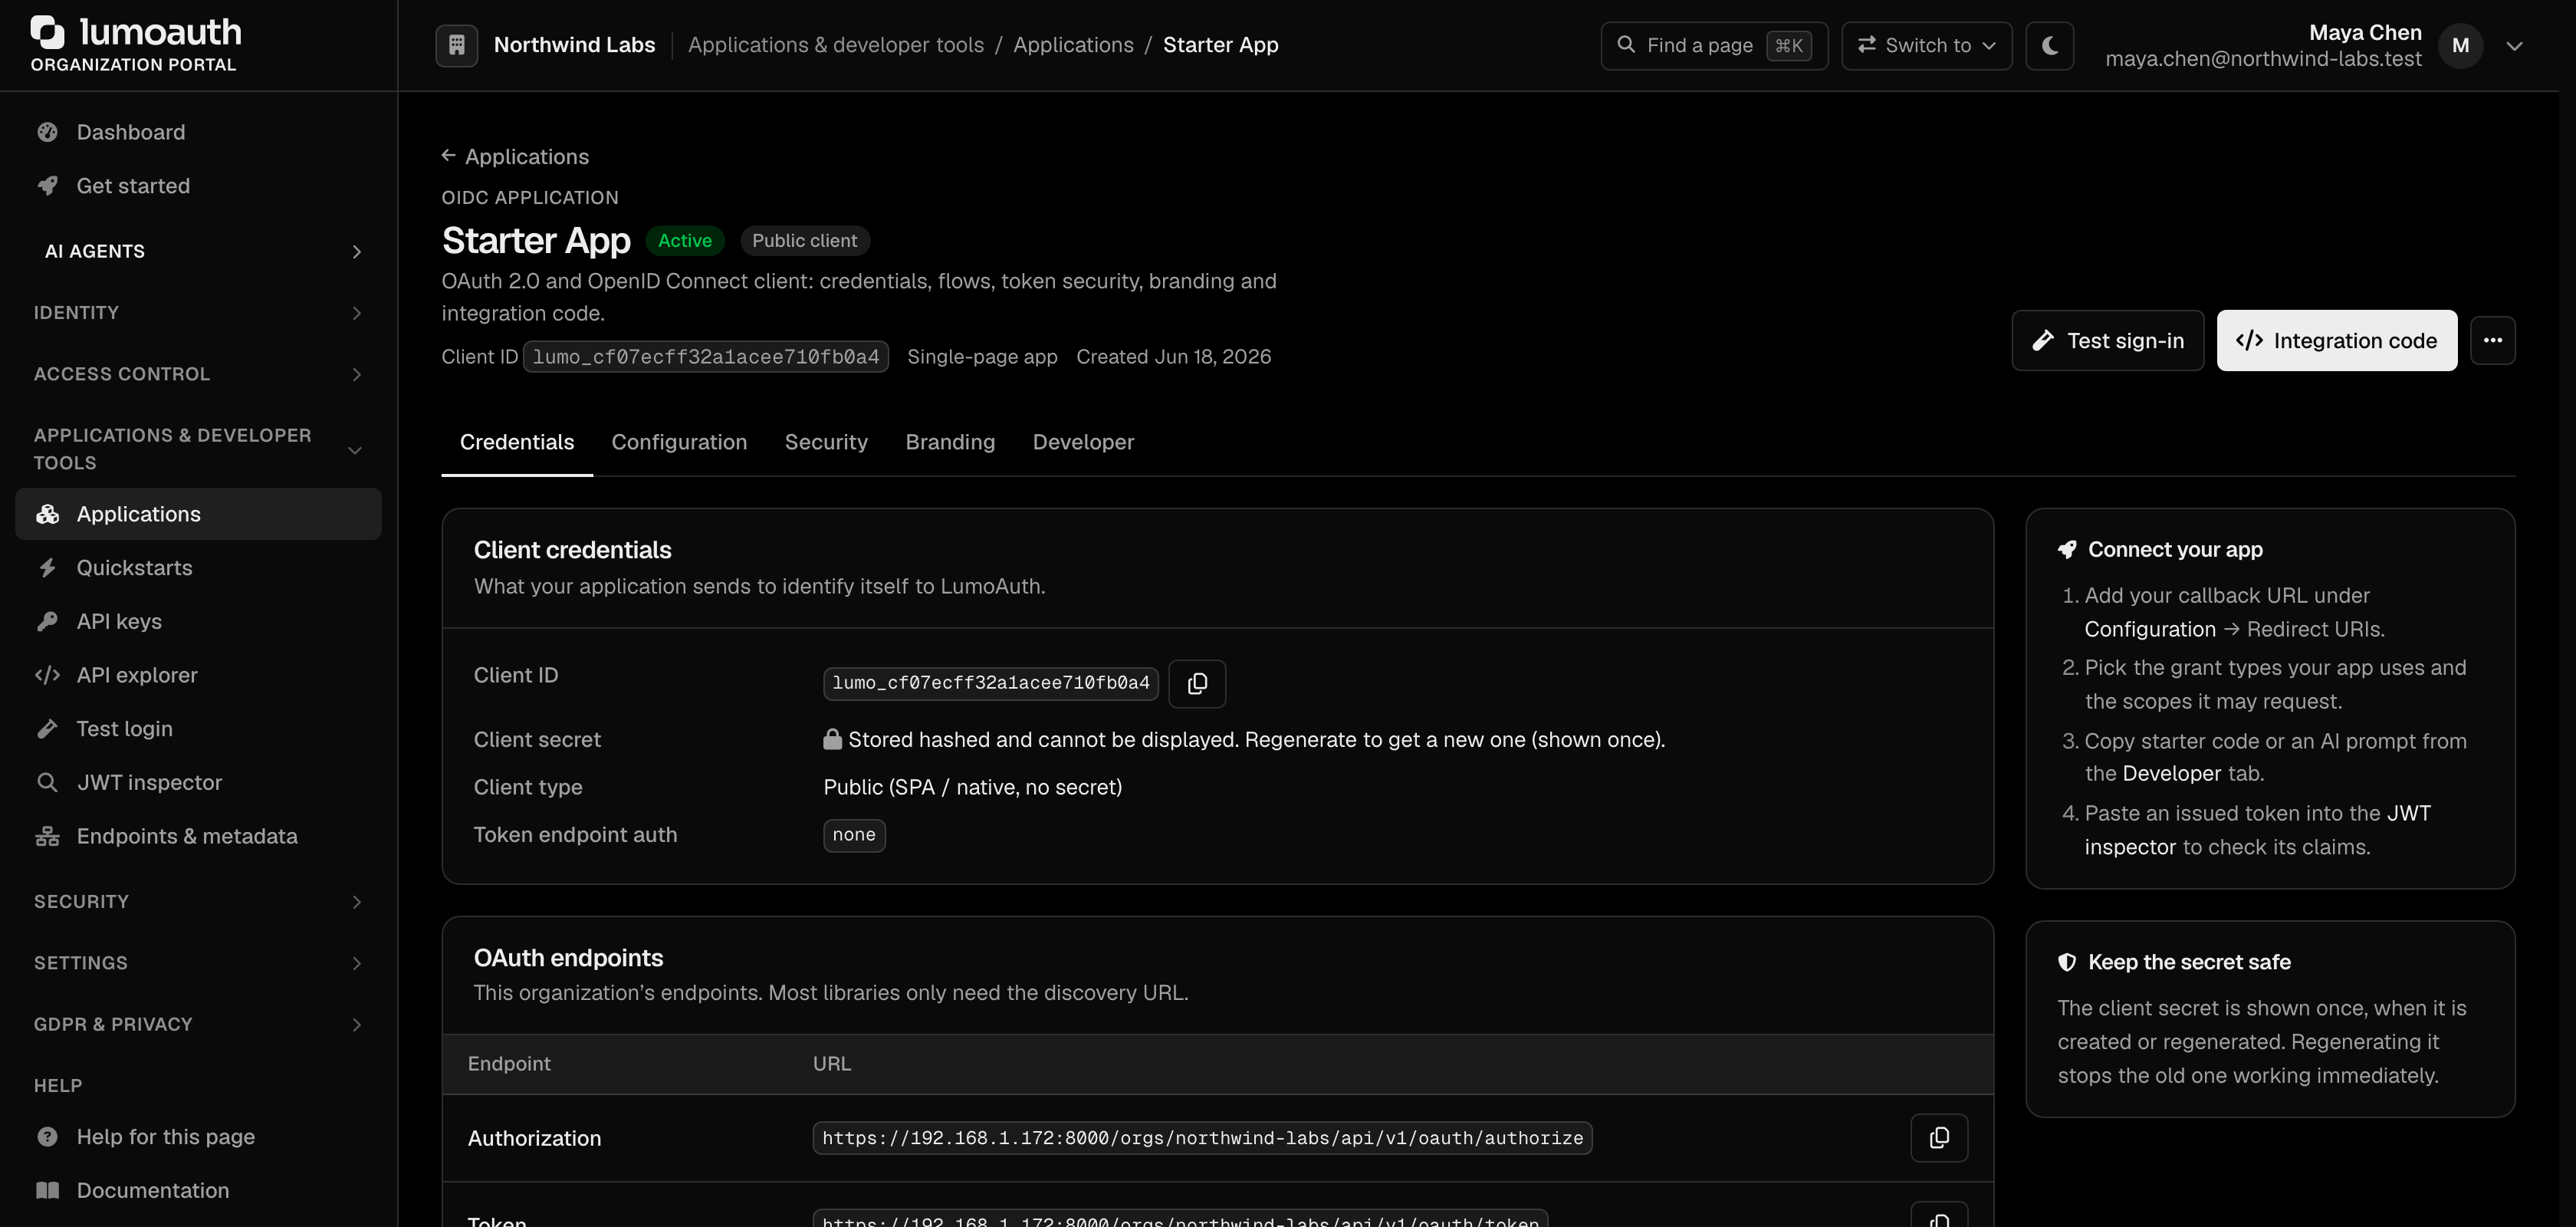Open API explorer
This screenshot has width=2576, height=1227.
198,675
